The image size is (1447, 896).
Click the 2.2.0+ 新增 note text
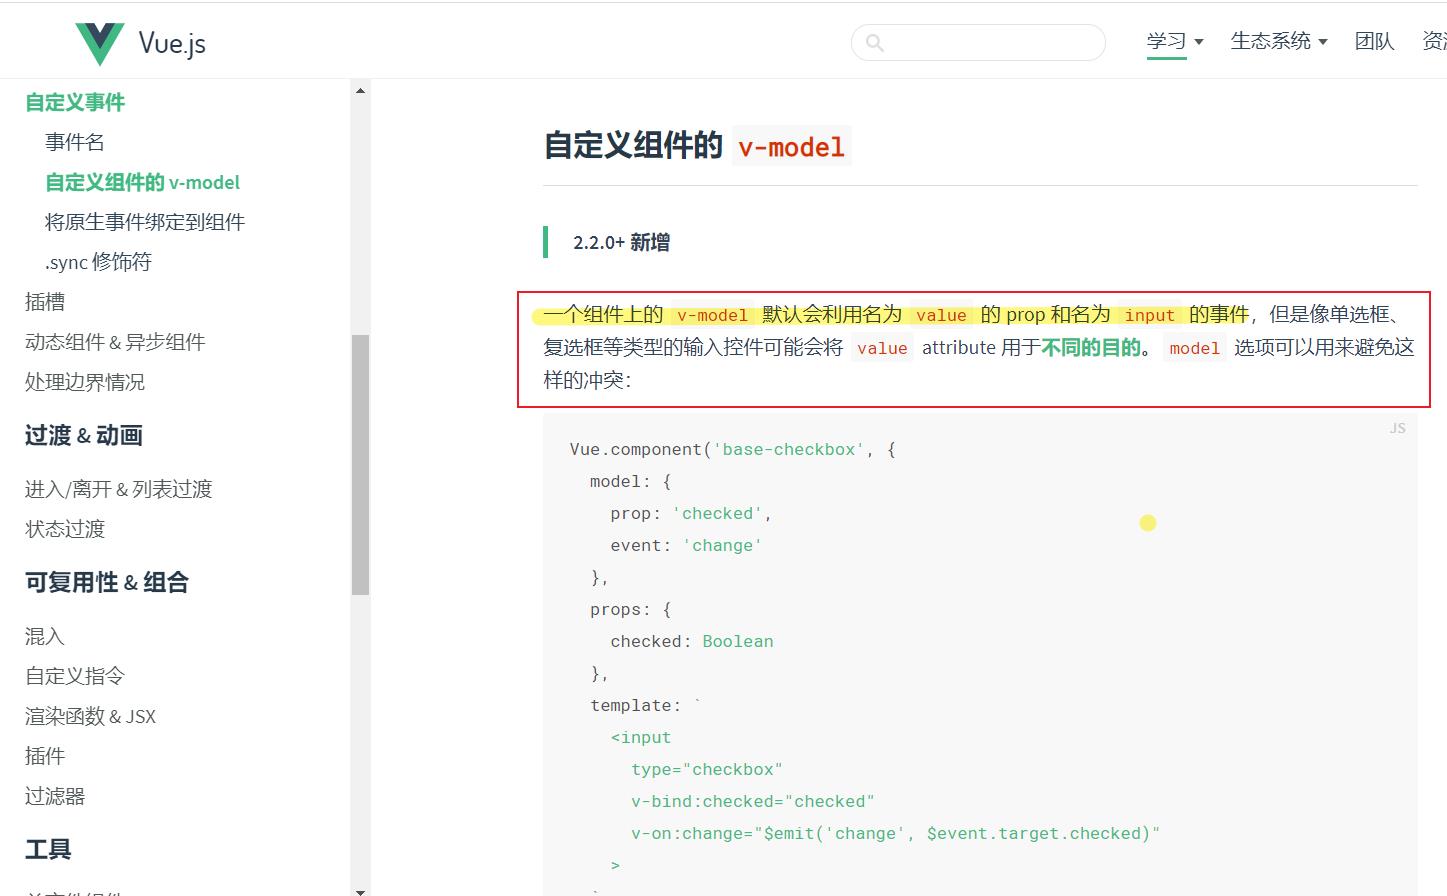[621, 242]
